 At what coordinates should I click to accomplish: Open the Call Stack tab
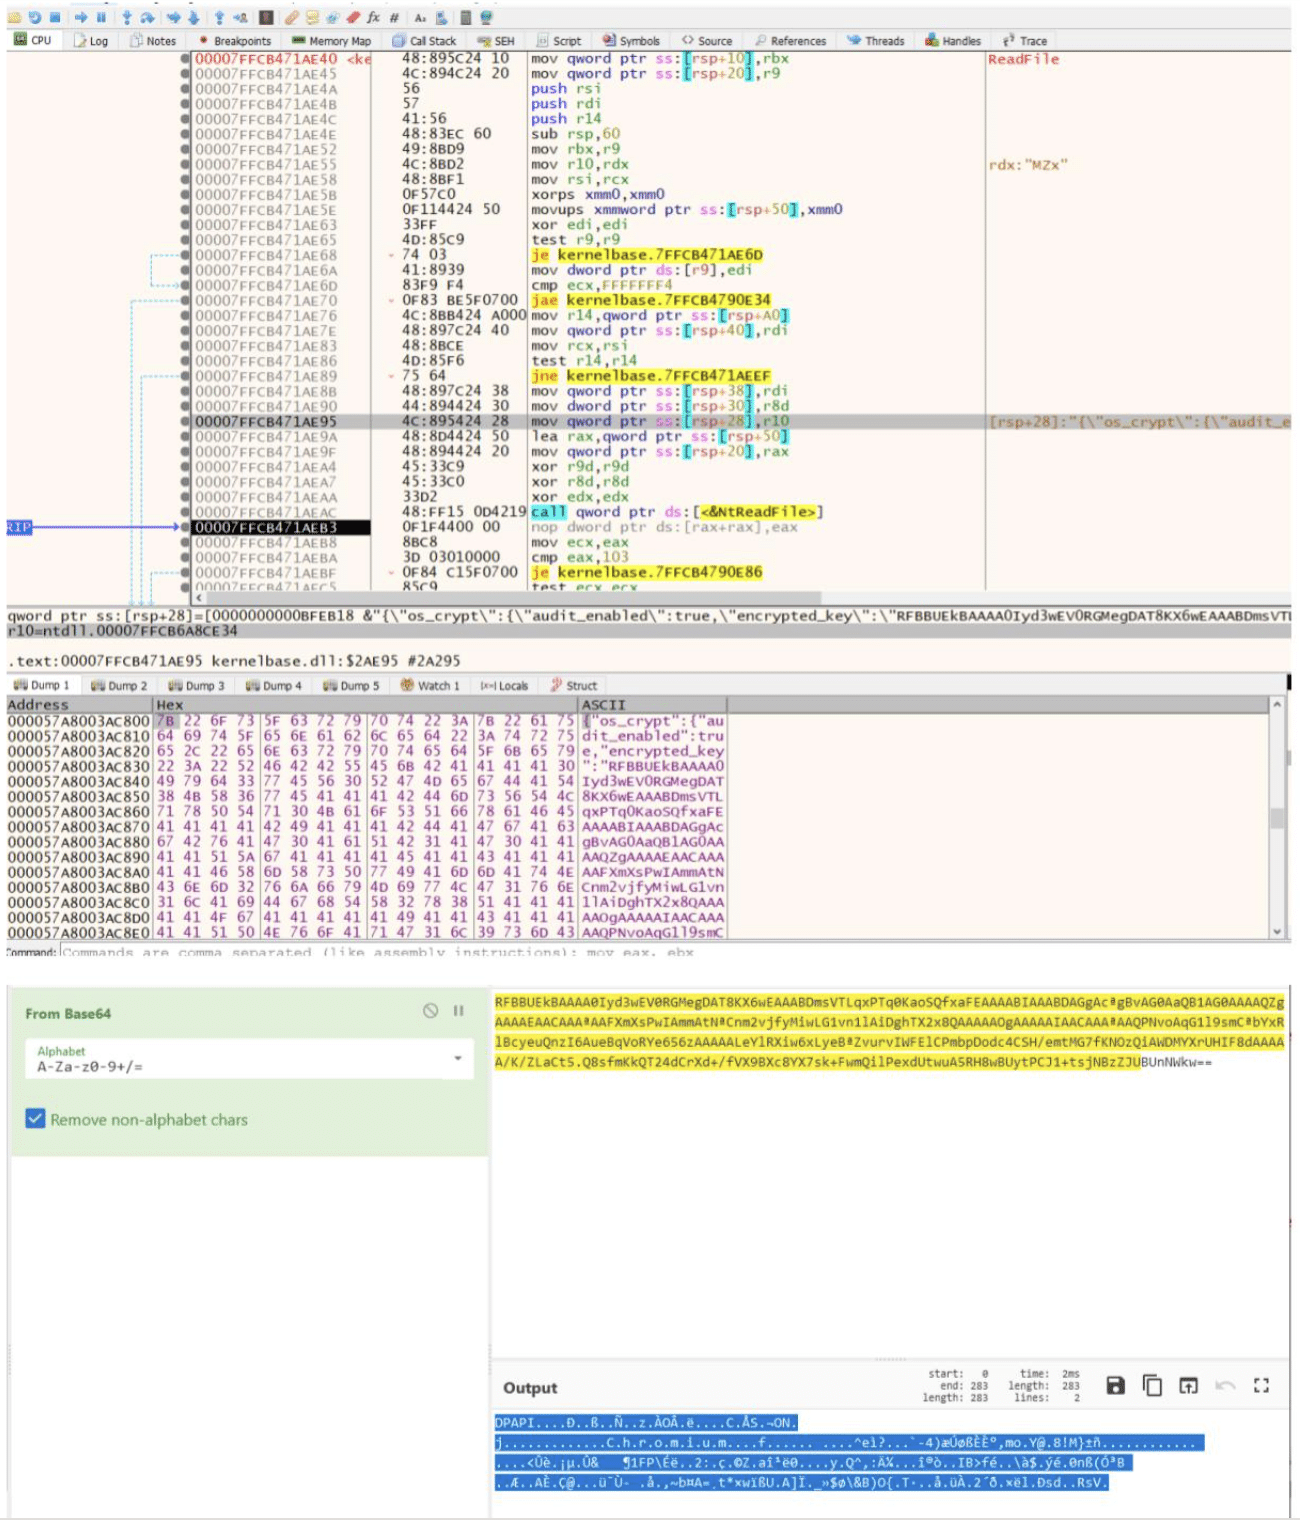[x=424, y=41]
